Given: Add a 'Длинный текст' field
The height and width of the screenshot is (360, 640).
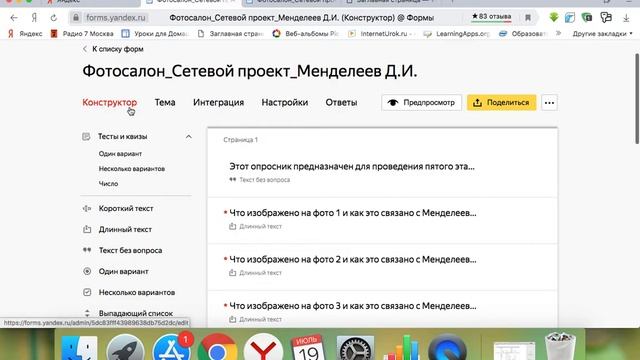Looking at the screenshot, I should click(x=125, y=229).
